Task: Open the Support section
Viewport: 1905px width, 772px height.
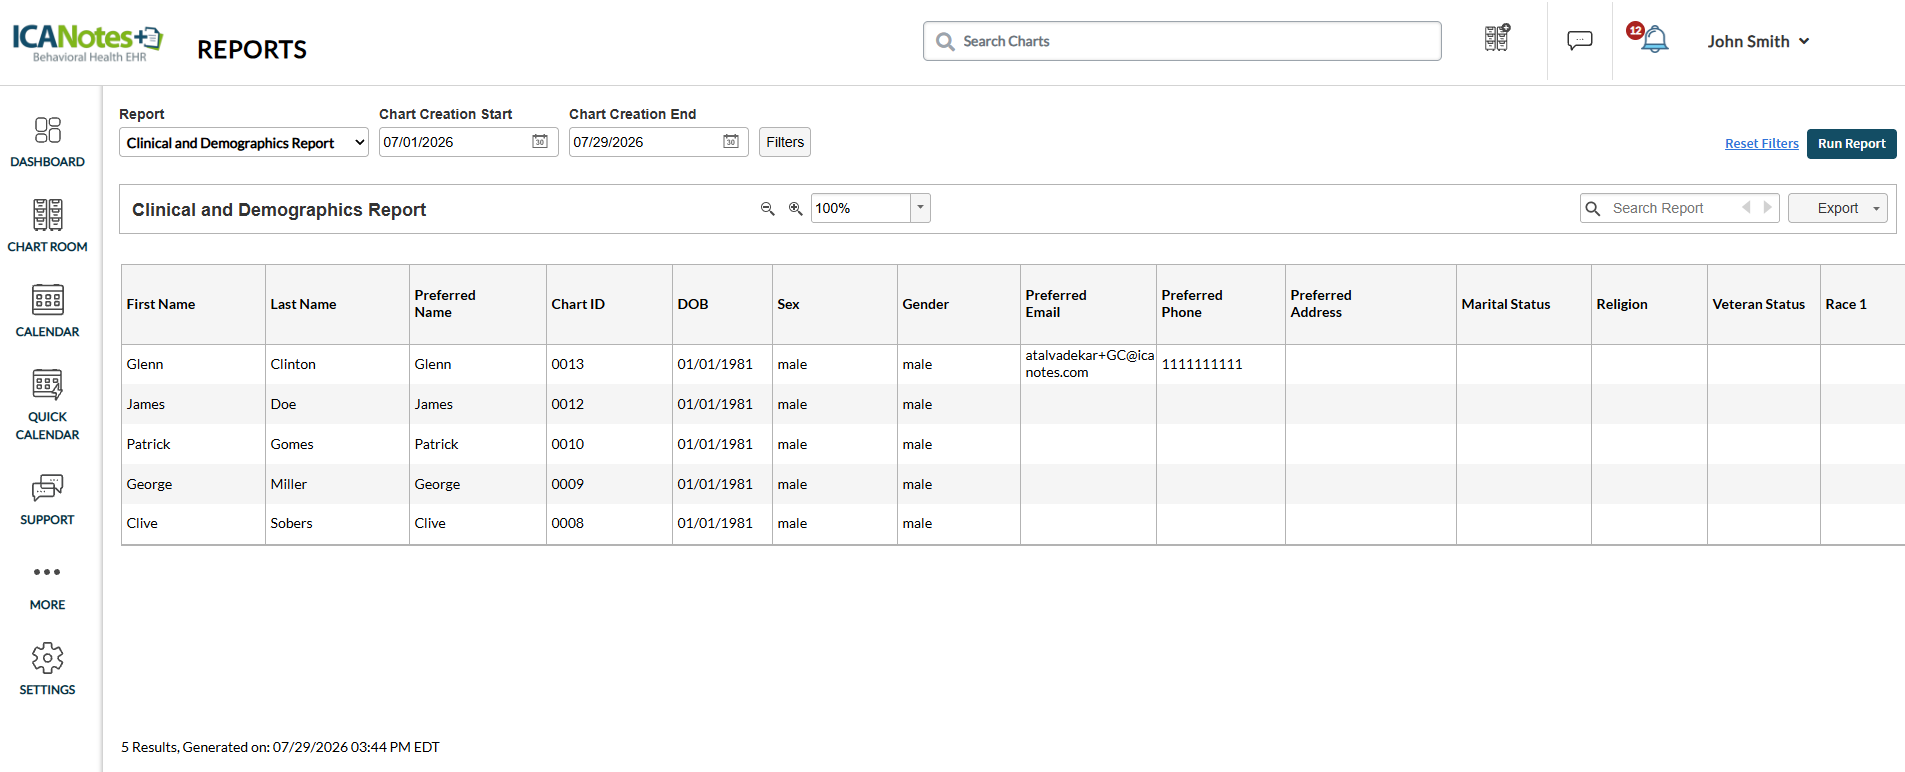Action: tap(47, 499)
